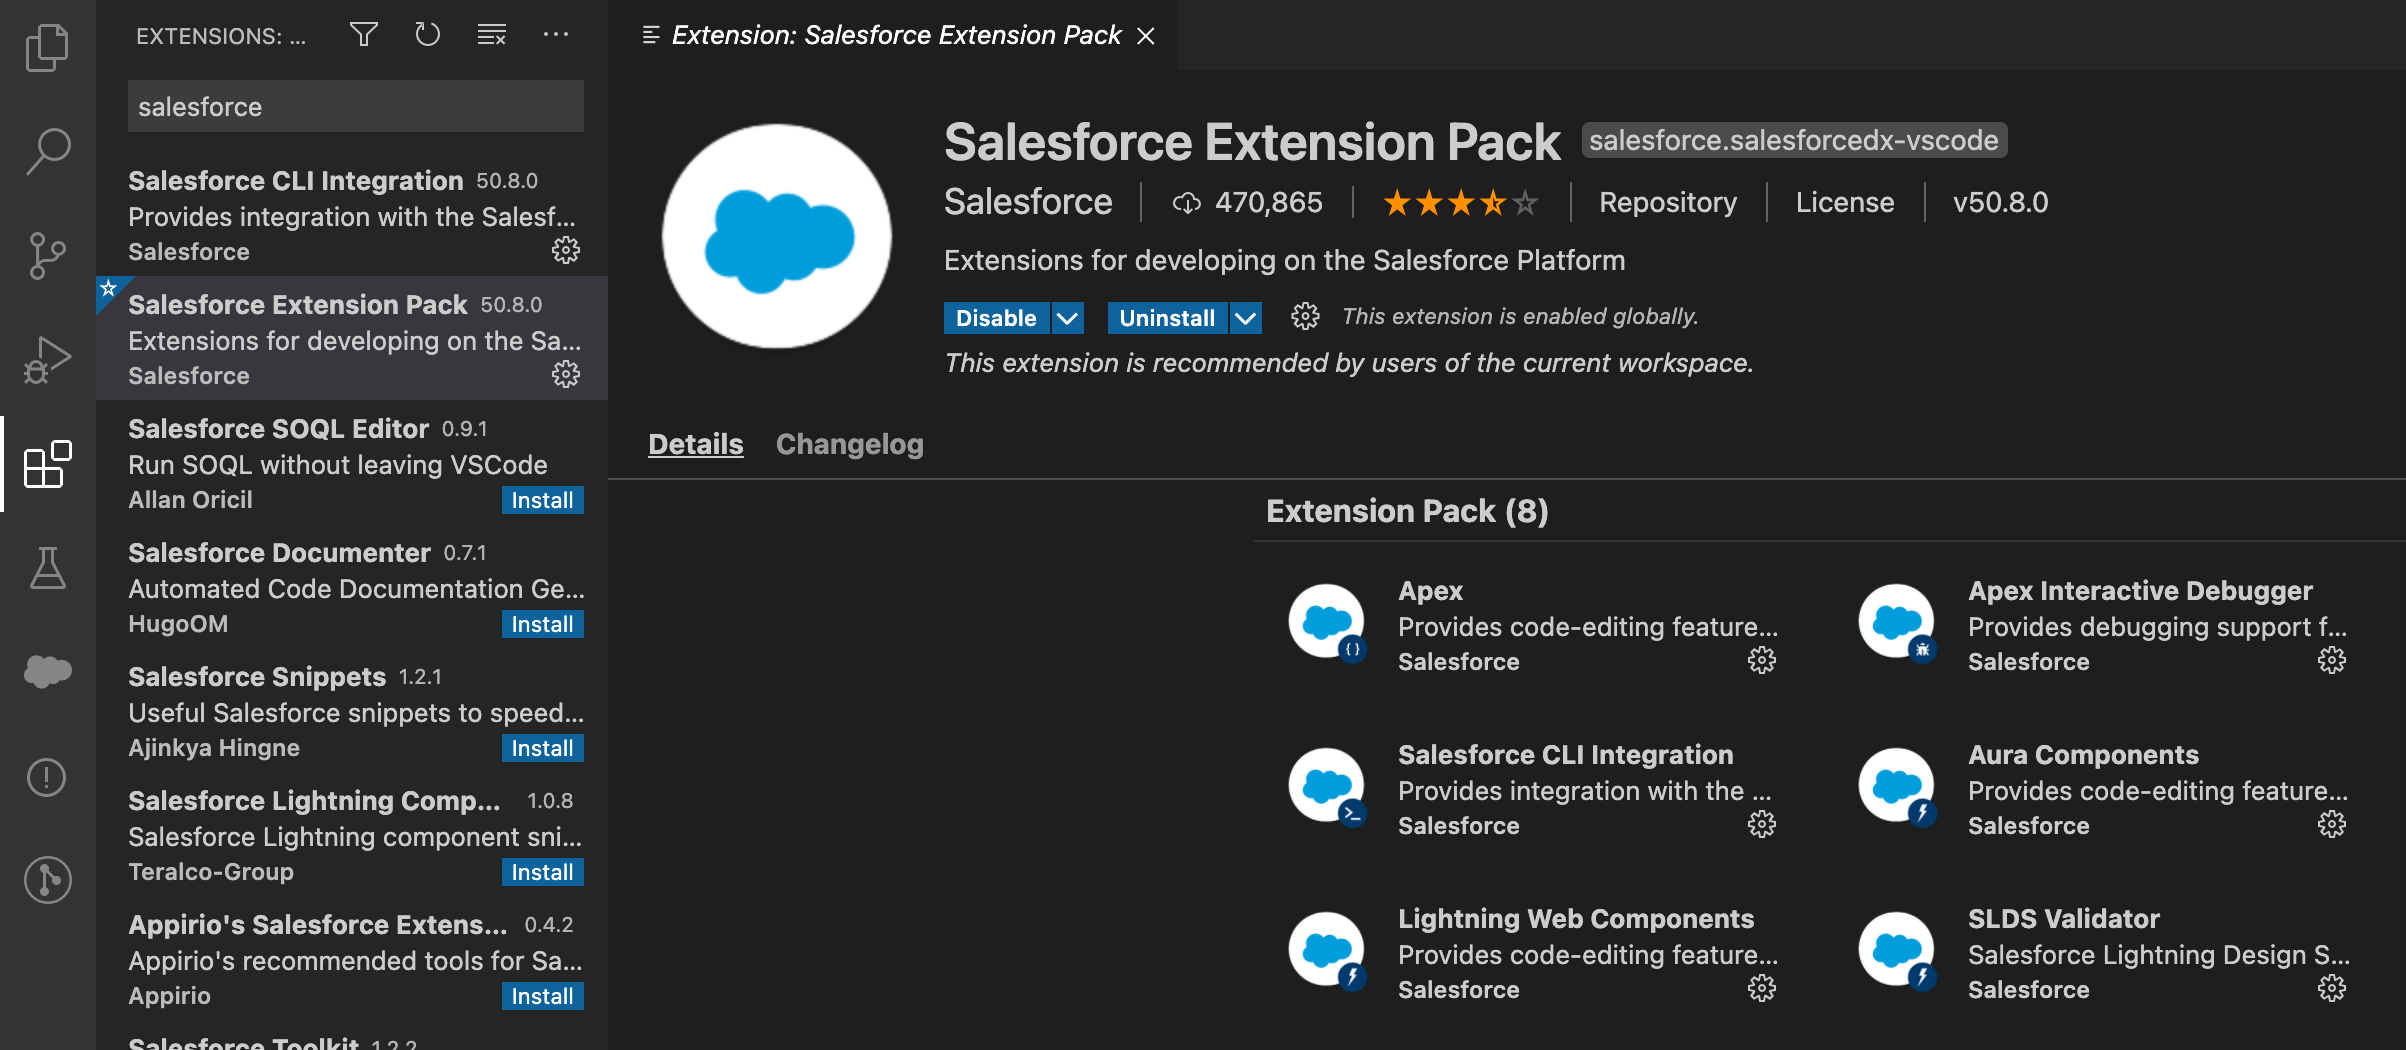Focus the extensions search field containing salesforce
The height and width of the screenshot is (1050, 2406).
[x=356, y=106]
